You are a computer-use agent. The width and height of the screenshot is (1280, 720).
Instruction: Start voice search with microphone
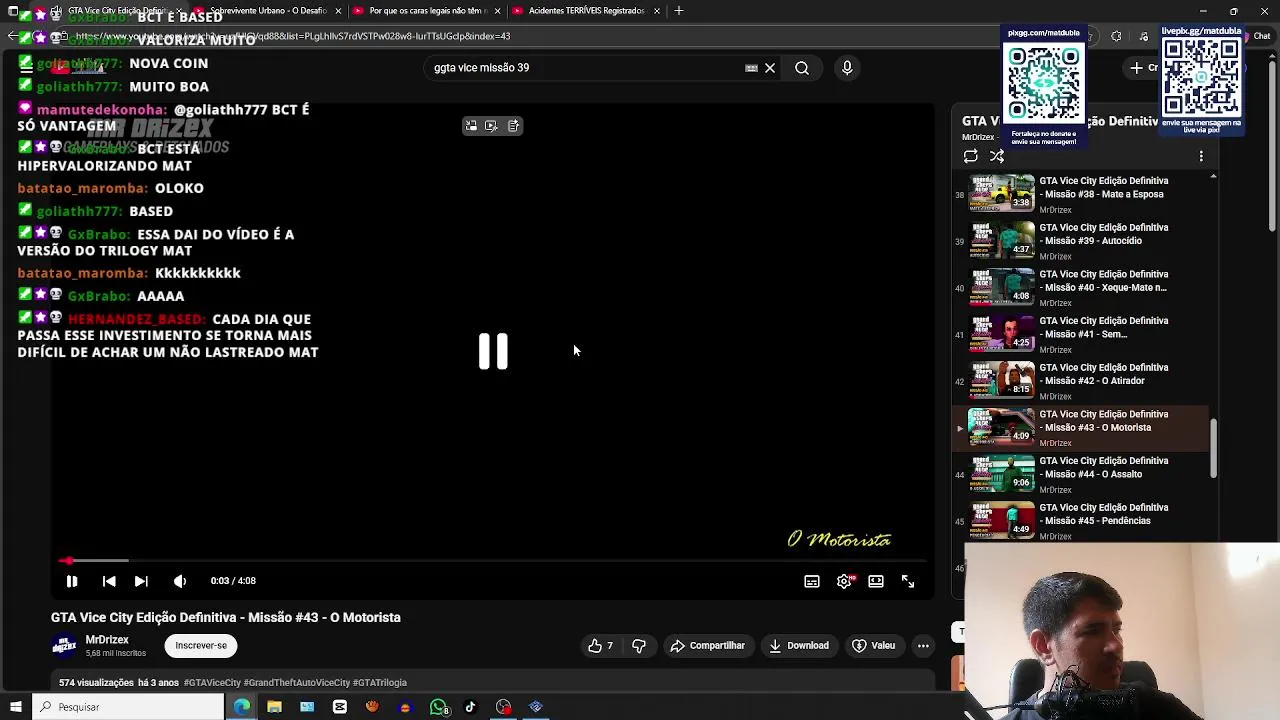pos(847,68)
